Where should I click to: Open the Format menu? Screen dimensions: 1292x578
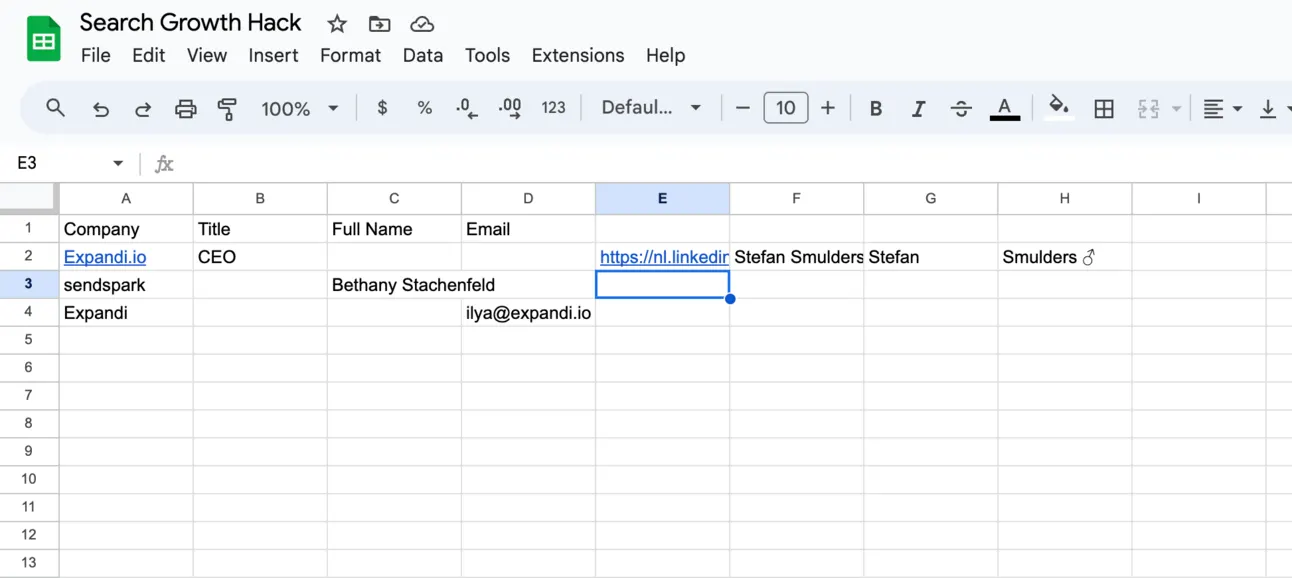pyautogui.click(x=350, y=56)
